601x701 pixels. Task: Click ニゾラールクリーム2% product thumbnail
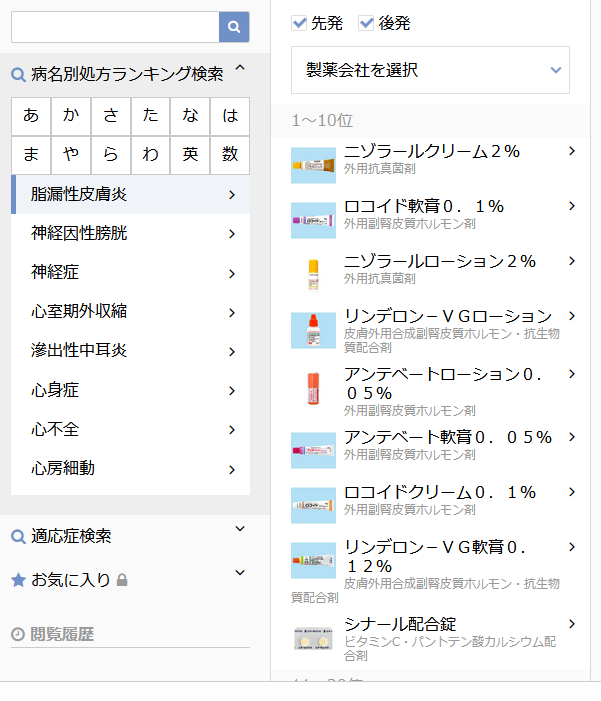coord(313,165)
